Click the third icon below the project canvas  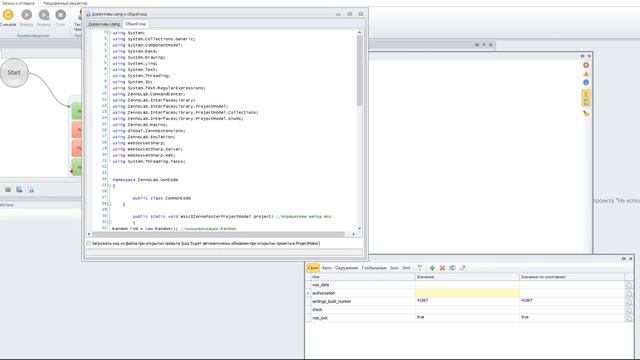coord(31,189)
